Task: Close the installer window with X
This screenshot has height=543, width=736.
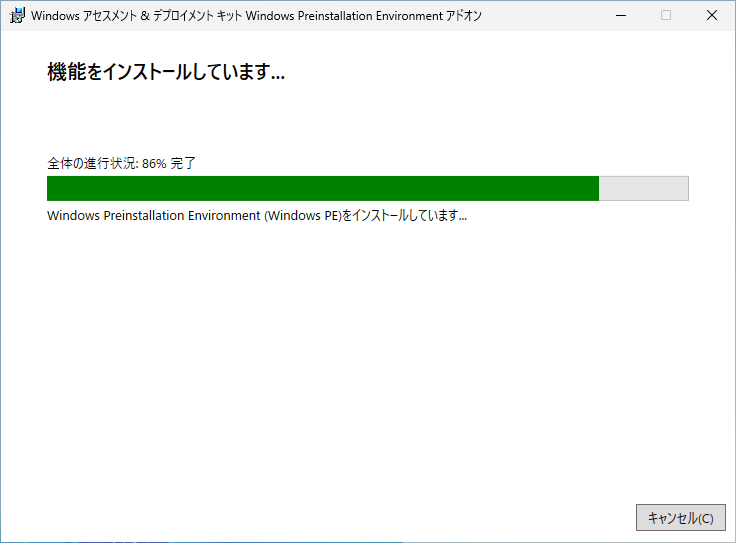Action: tap(712, 15)
